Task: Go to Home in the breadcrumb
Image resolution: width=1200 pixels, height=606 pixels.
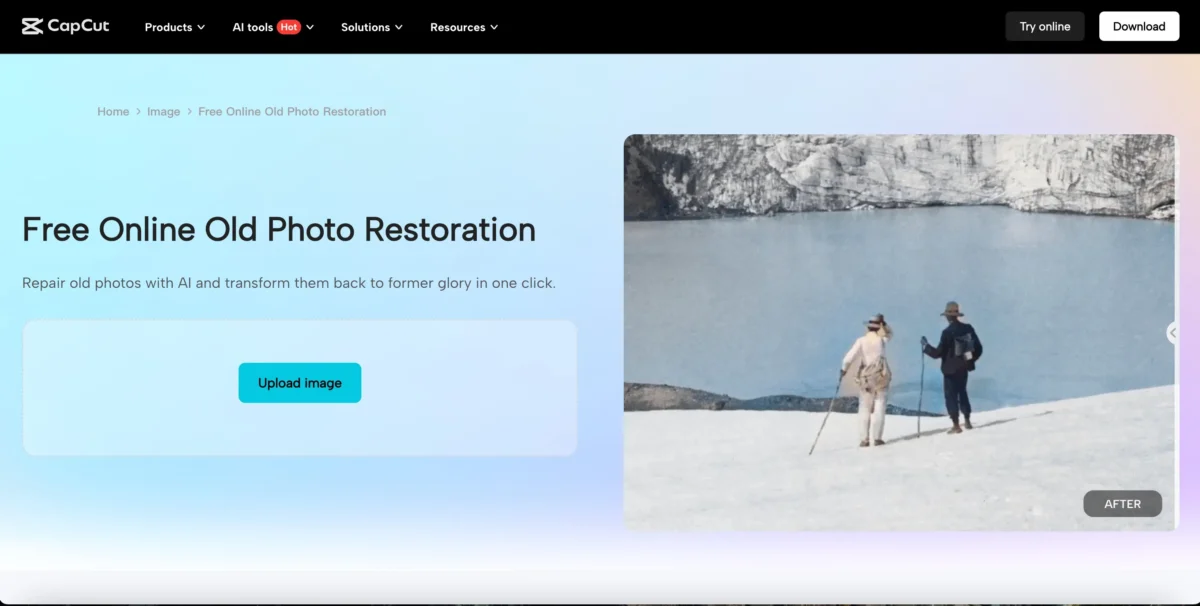Action: pyautogui.click(x=113, y=112)
